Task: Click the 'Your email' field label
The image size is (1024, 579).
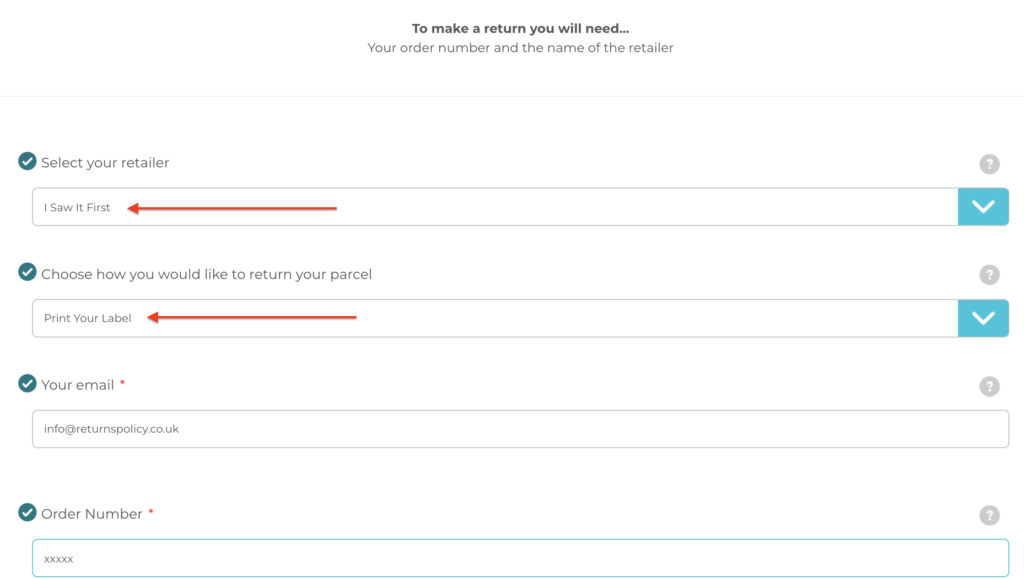Action: point(77,385)
